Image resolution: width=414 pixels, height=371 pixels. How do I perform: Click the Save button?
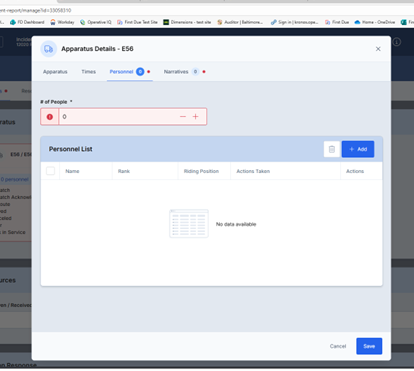point(369,346)
